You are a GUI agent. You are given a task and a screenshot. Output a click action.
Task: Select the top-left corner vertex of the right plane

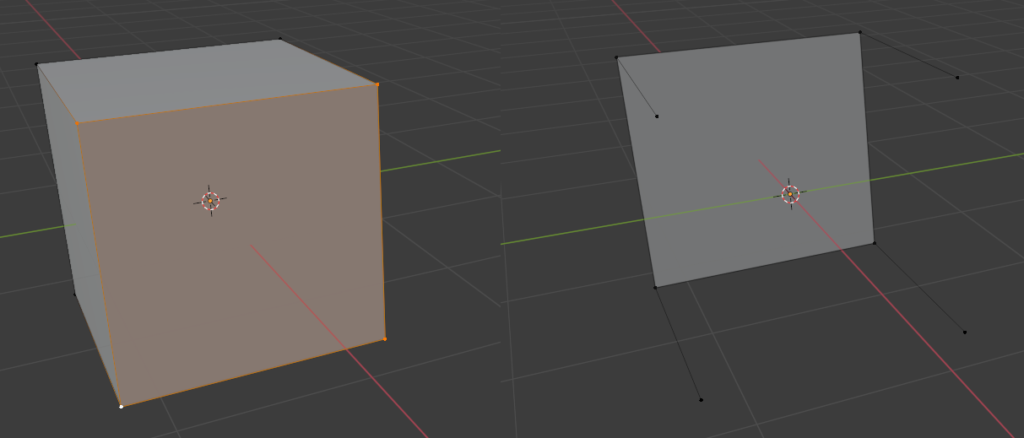(617, 57)
